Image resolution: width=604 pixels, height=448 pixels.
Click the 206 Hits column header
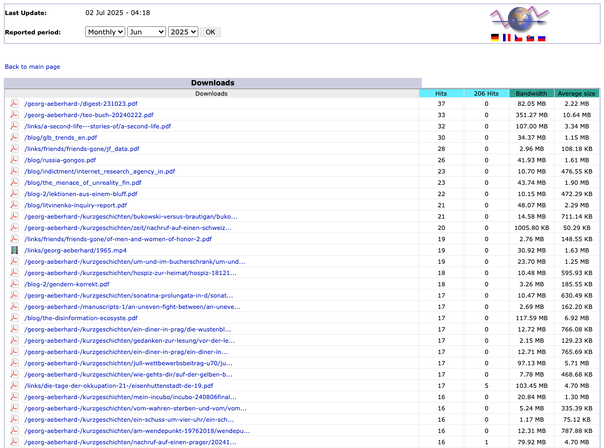click(x=486, y=93)
